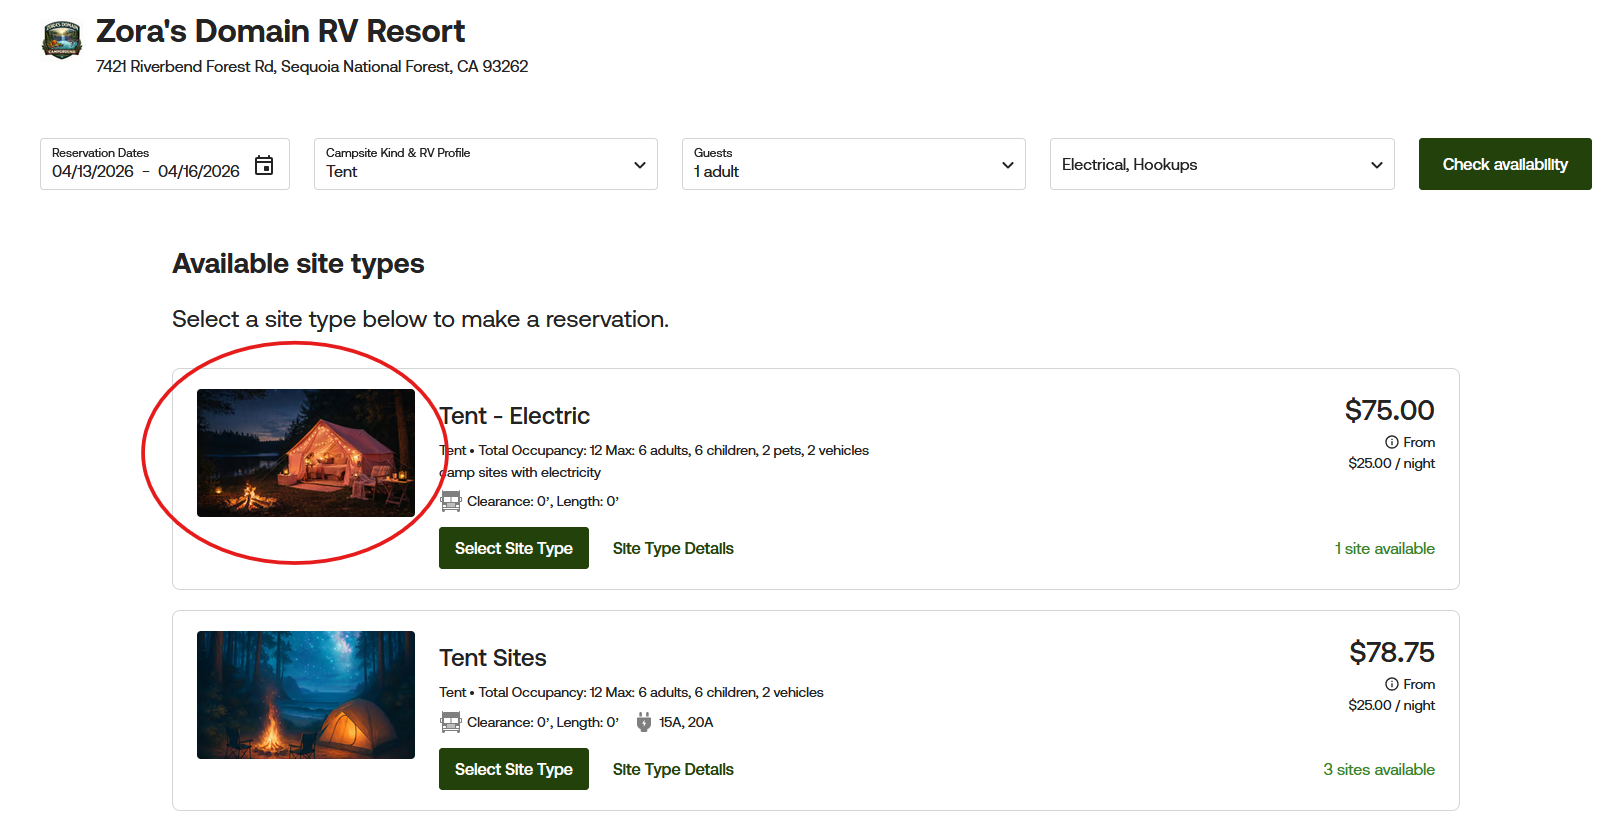
Task: Click the info icon beside Tent Sites price
Action: 1391,684
